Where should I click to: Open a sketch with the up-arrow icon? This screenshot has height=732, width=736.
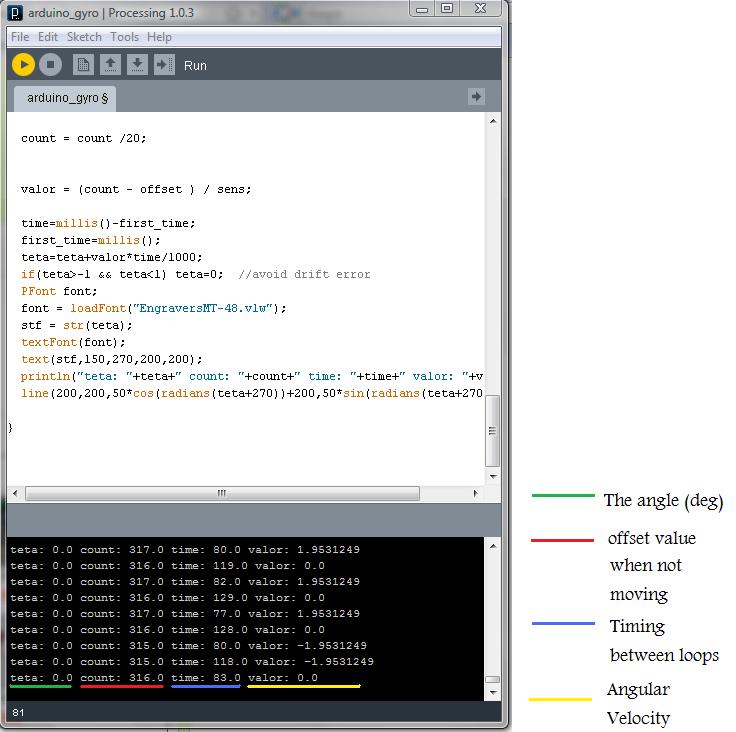(x=110, y=65)
